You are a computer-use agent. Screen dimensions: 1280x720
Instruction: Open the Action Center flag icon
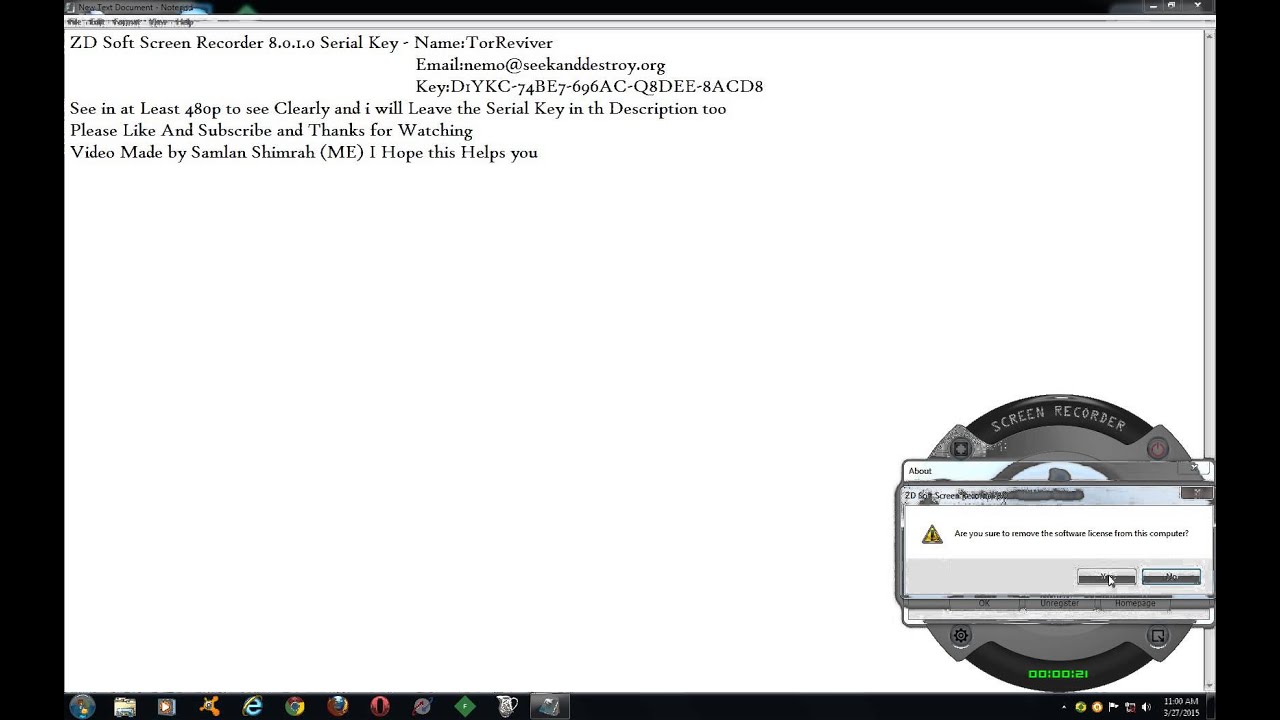click(x=1114, y=708)
